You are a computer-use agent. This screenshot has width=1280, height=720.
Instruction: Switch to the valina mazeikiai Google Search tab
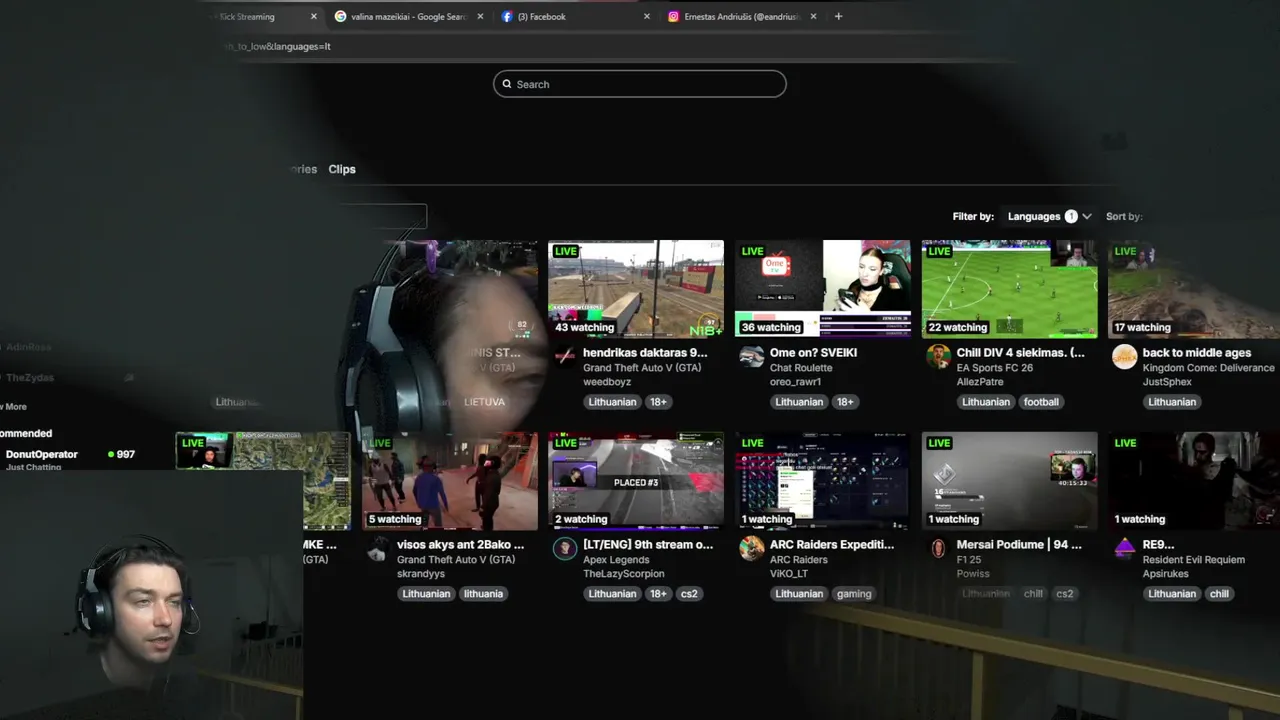coord(410,16)
